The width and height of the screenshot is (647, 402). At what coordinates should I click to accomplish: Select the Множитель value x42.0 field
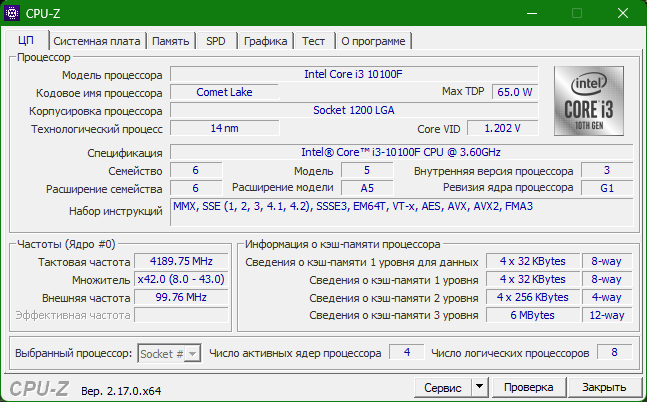tap(176, 280)
